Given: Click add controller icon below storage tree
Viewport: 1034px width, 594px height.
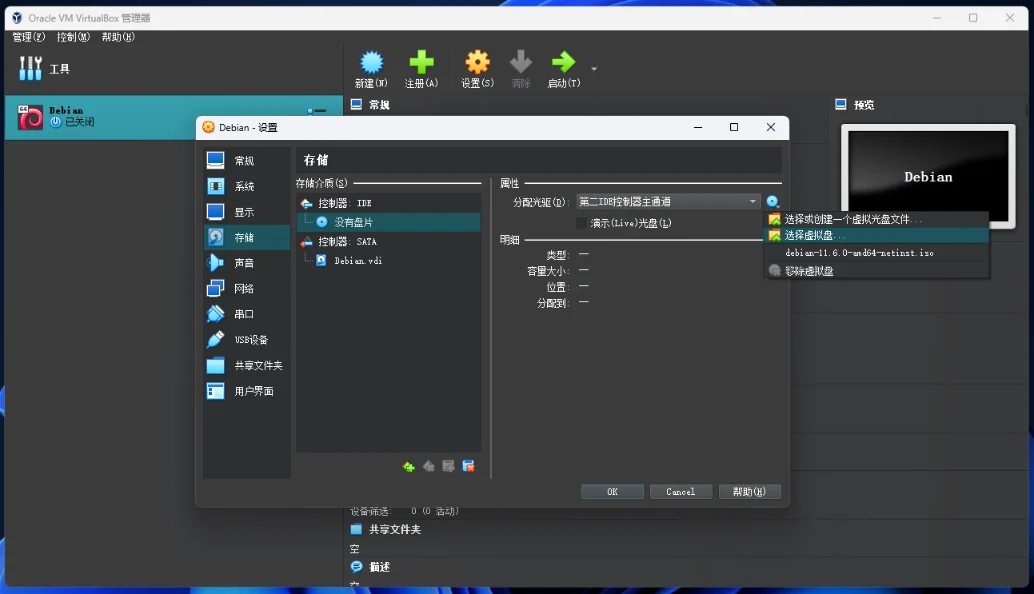Looking at the screenshot, I should (x=409, y=467).
